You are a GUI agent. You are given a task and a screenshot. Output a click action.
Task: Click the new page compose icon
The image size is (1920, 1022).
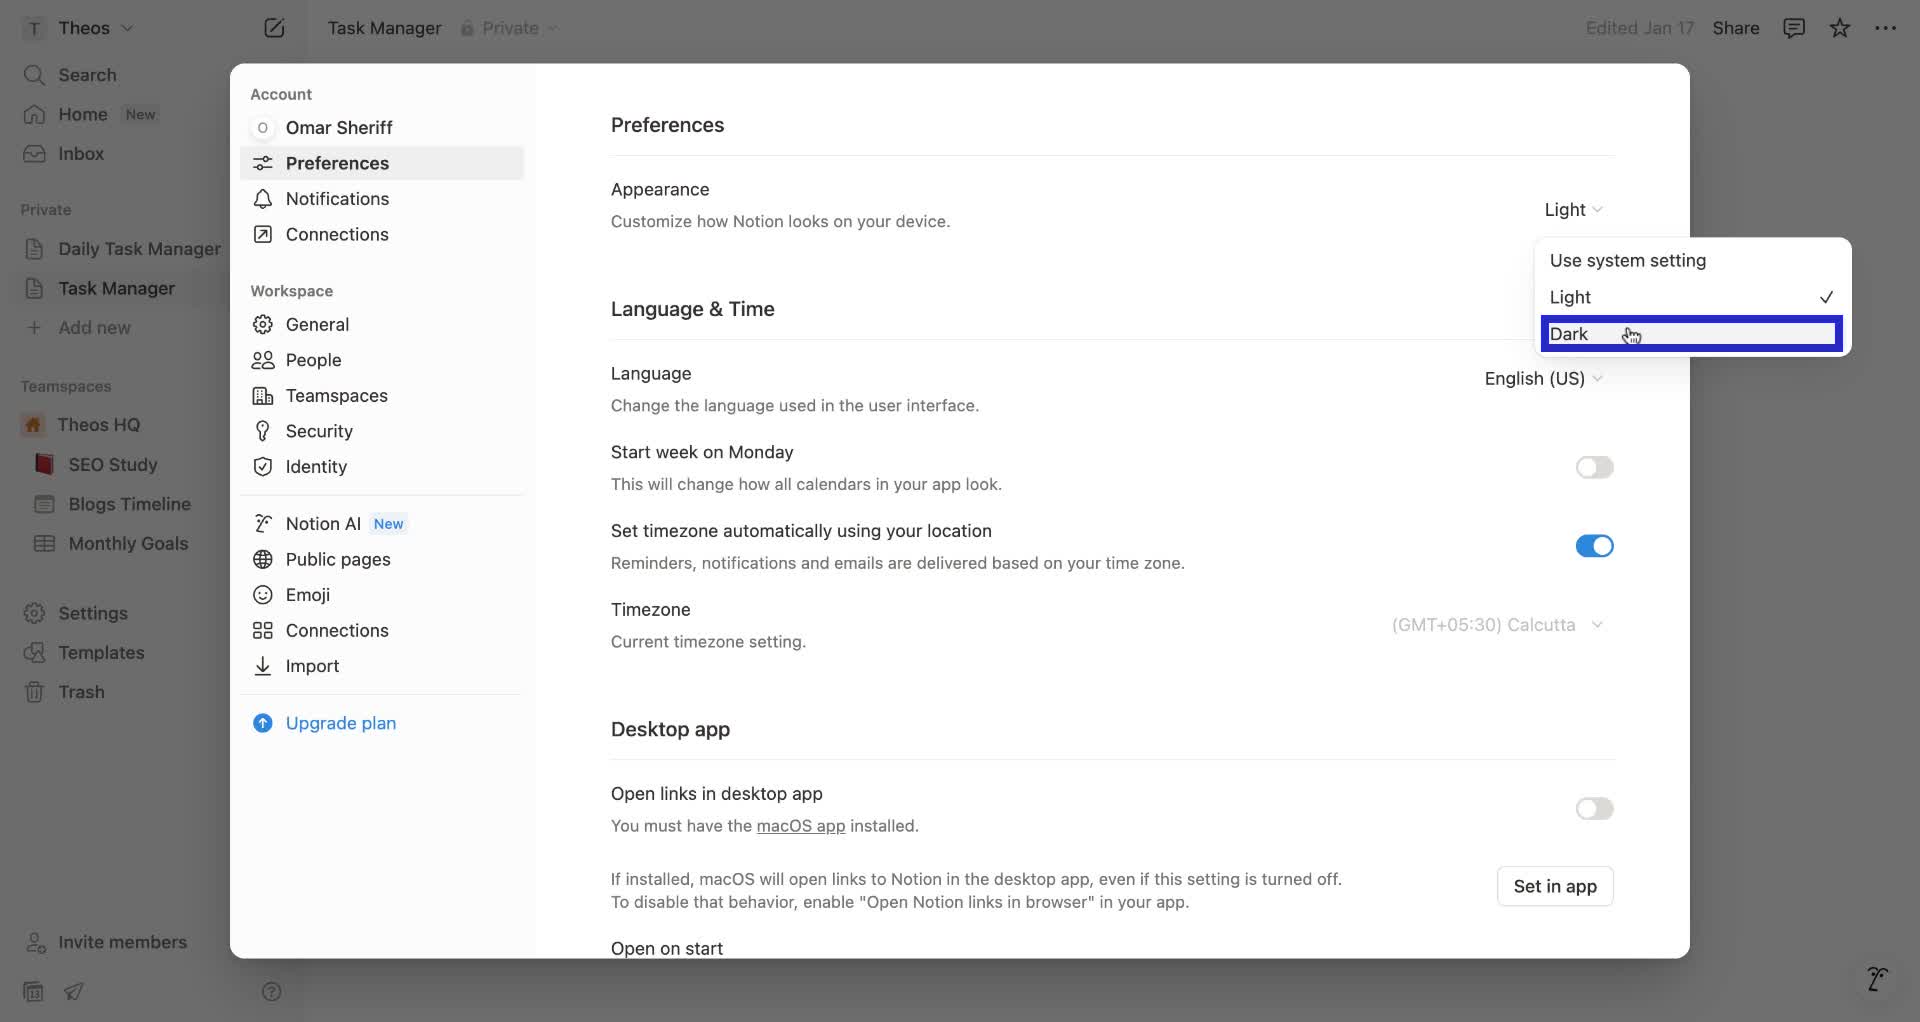coord(274,27)
